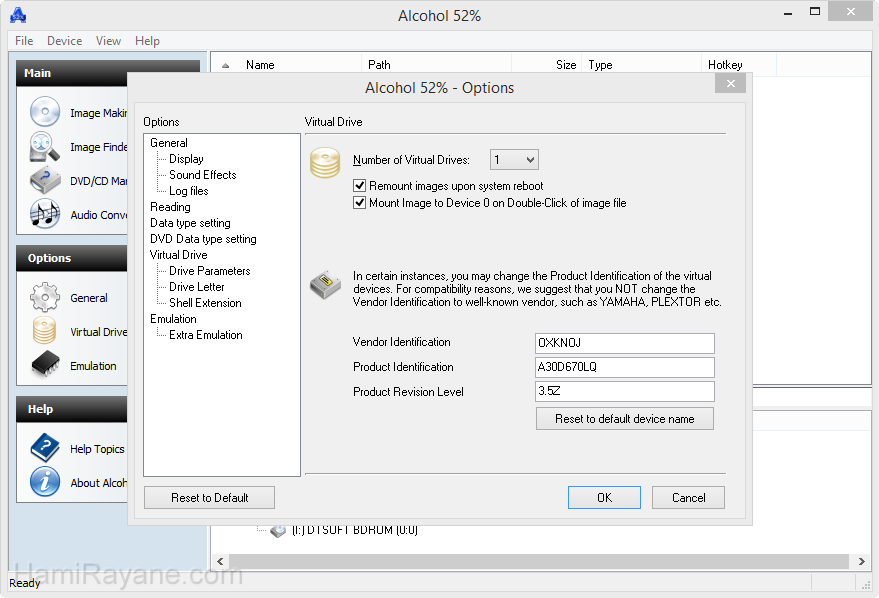Select Extra Emulation in the options tree
Viewport: 879px width, 598px height.
tap(206, 335)
